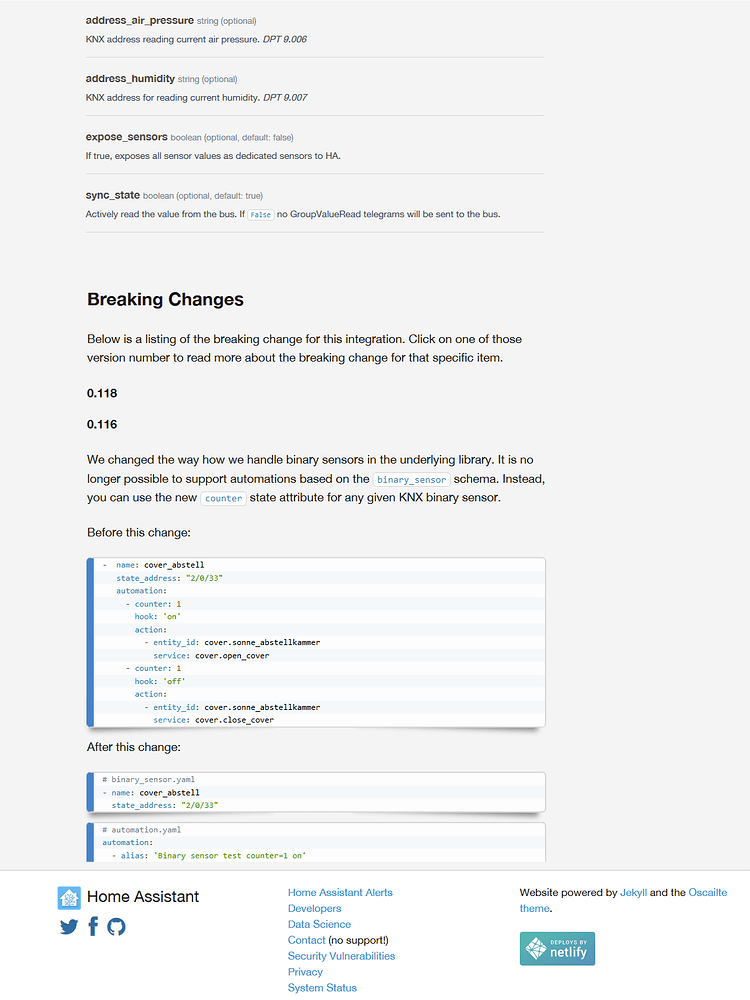This screenshot has height=1000, width=750.
Task: Select version 0.116 breaking change link
Action: (101, 424)
